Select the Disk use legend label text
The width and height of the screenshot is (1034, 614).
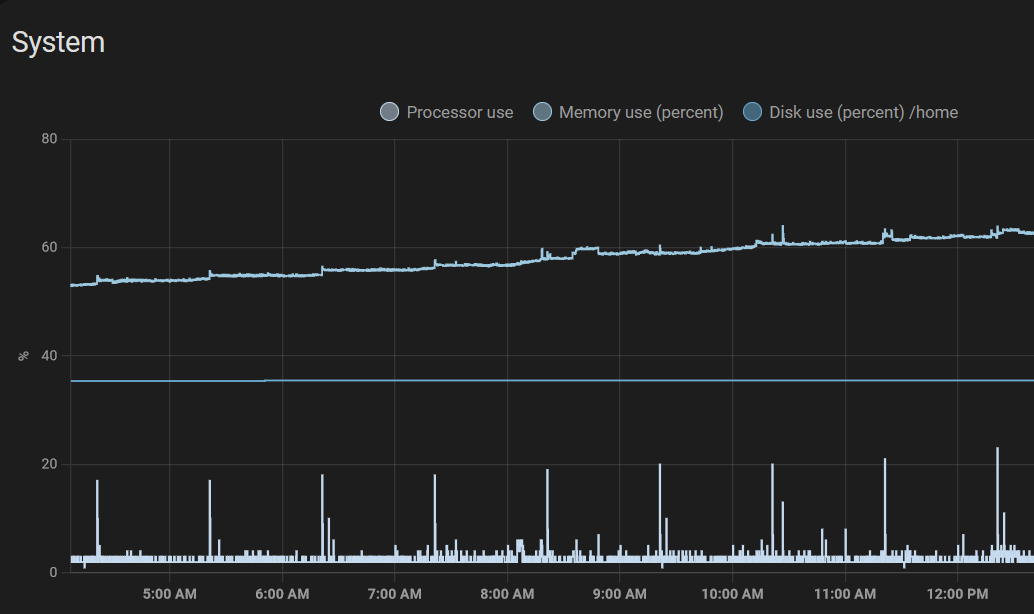862,112
